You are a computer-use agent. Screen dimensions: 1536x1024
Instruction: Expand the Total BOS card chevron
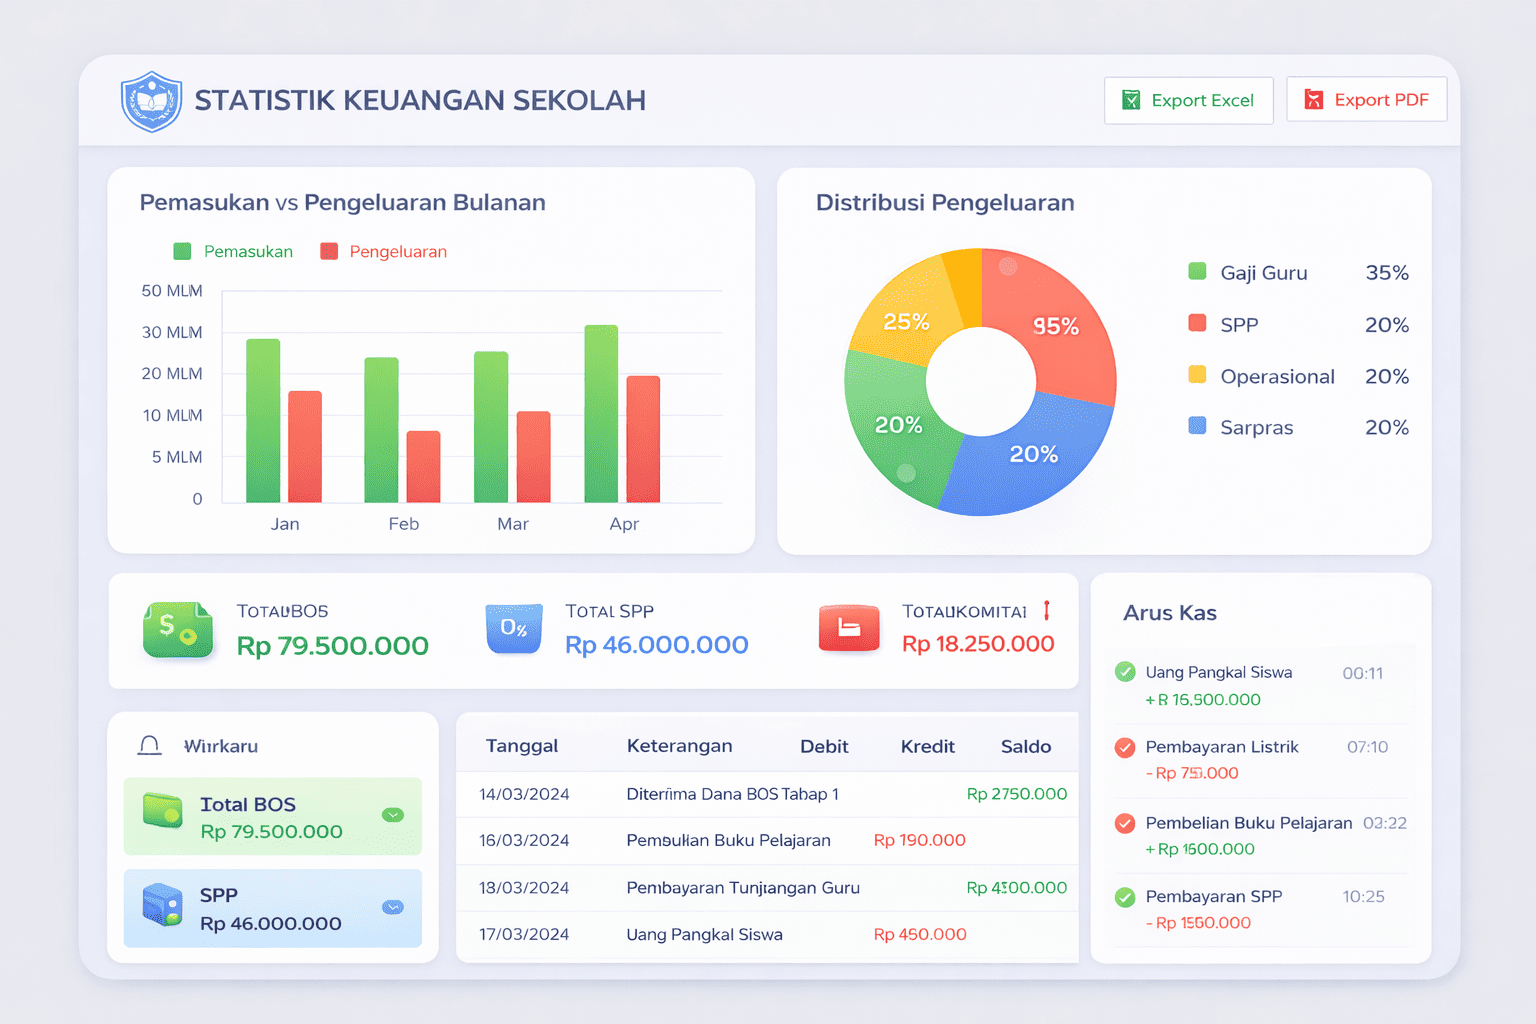391,816
